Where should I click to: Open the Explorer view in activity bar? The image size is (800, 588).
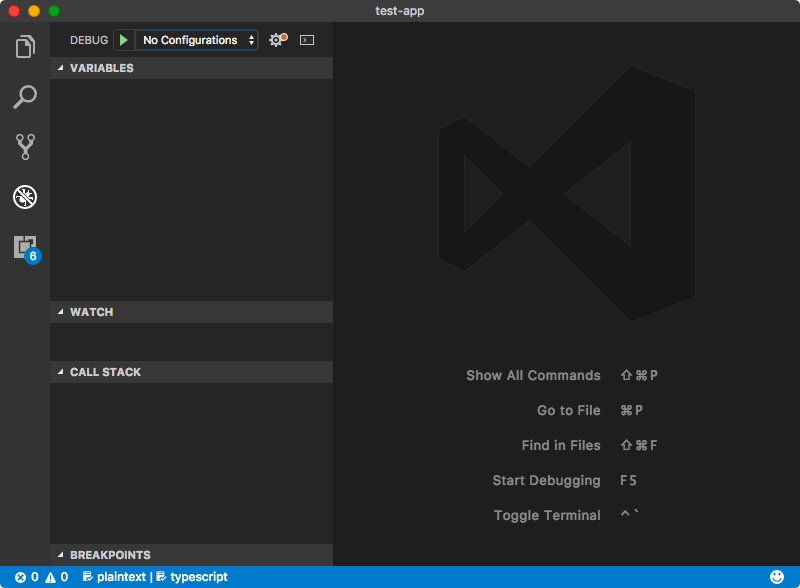[25, 46]
